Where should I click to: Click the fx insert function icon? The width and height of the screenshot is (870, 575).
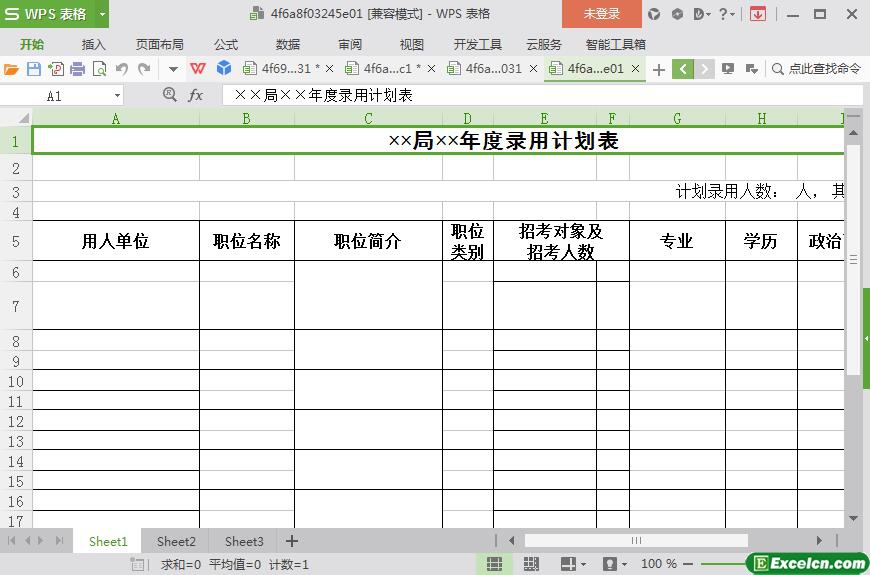[x=195, y=95]
